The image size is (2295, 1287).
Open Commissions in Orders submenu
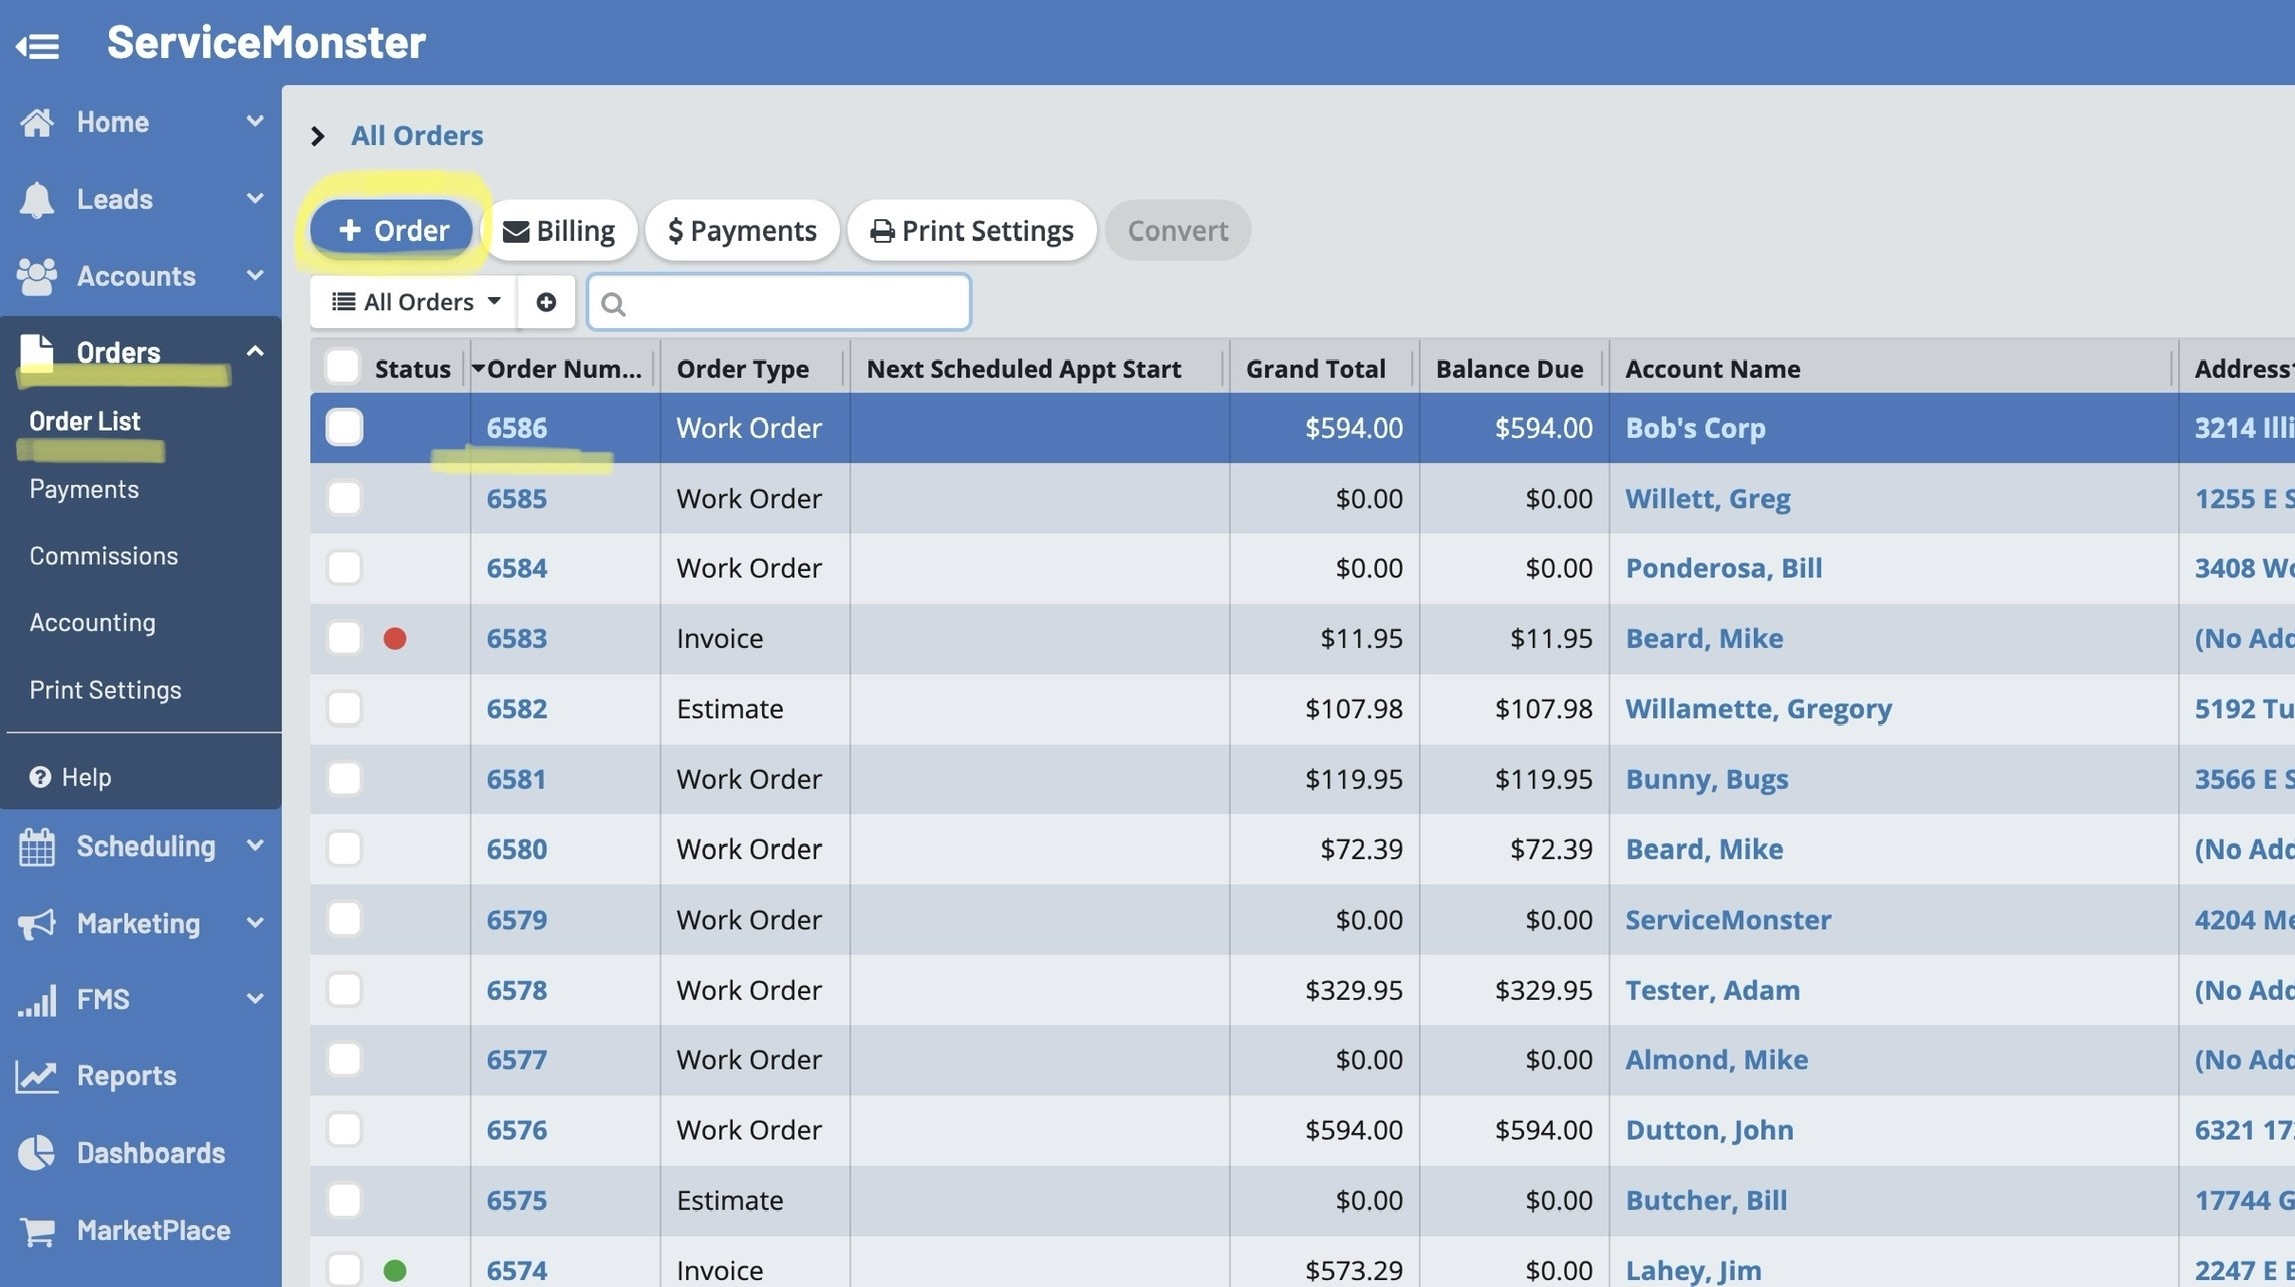pyautogui.click(x=104, y=556)
